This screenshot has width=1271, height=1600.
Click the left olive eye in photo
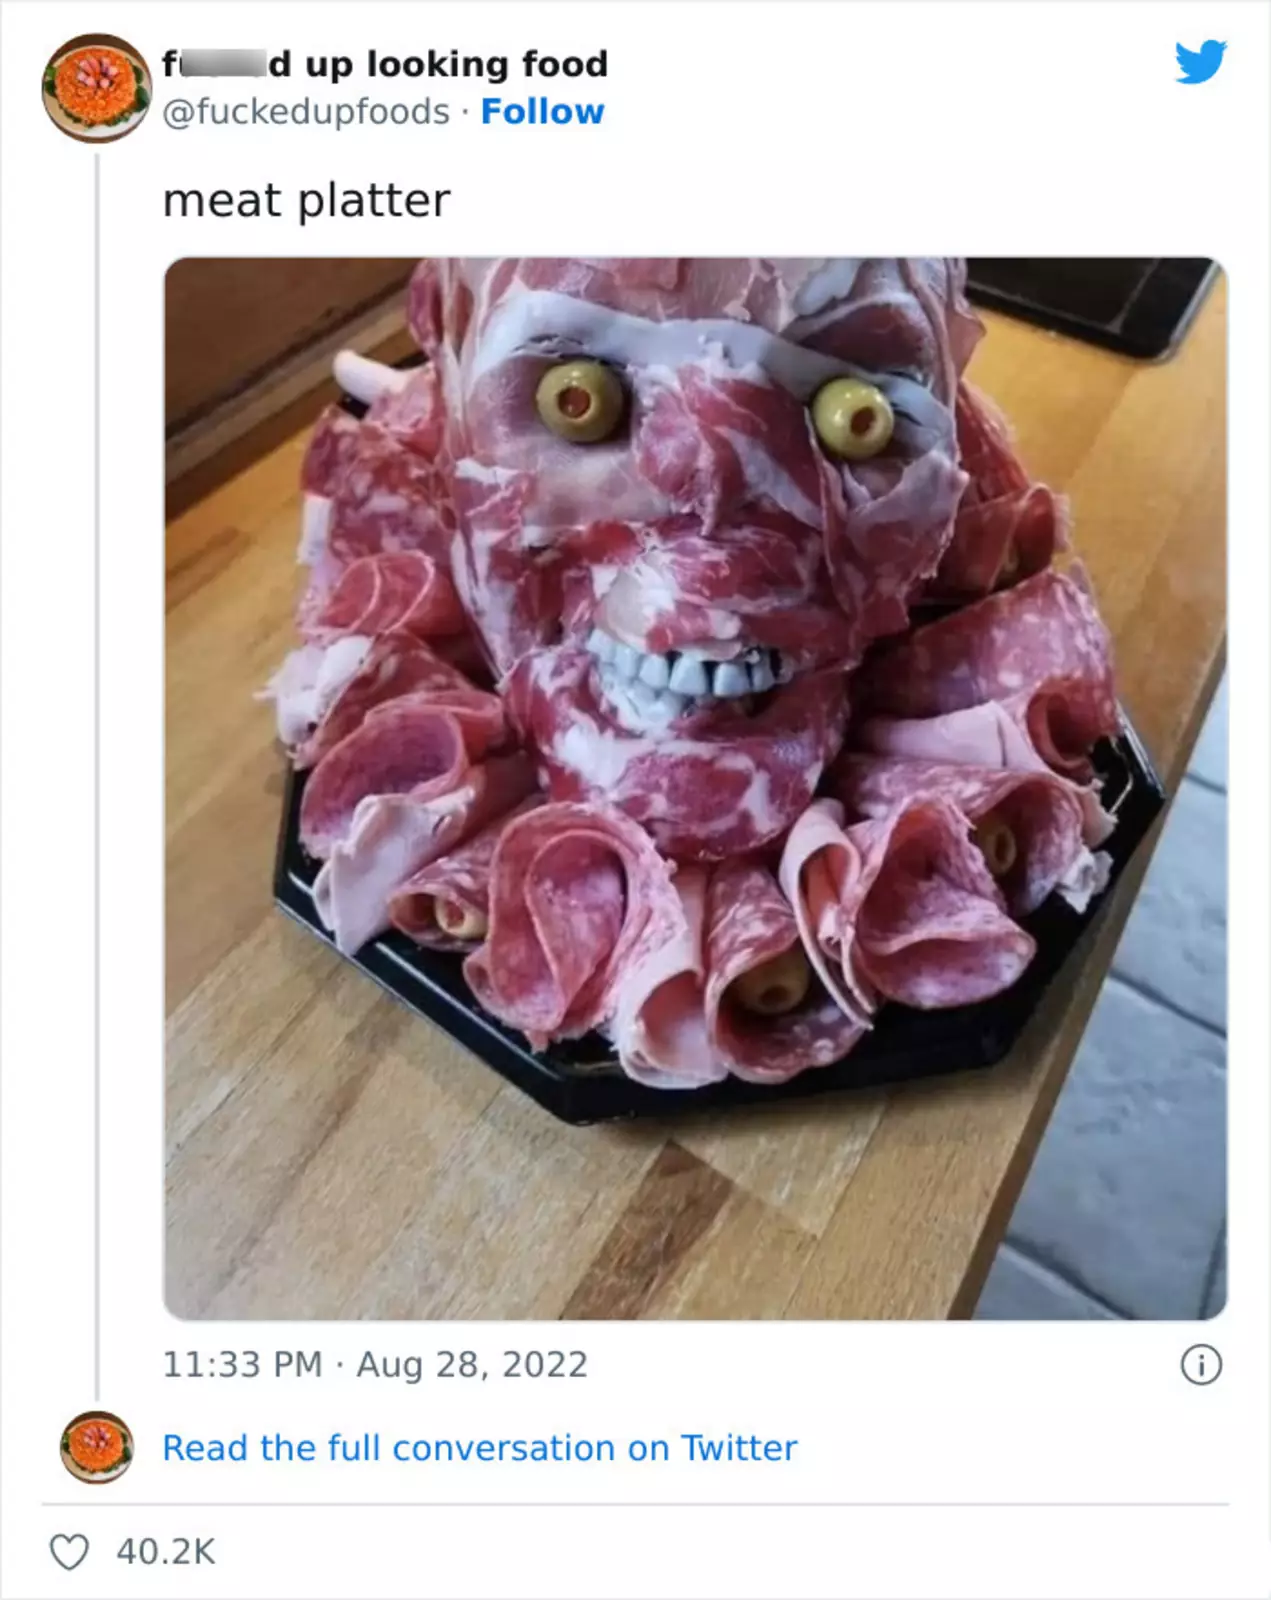click(575, 401)
